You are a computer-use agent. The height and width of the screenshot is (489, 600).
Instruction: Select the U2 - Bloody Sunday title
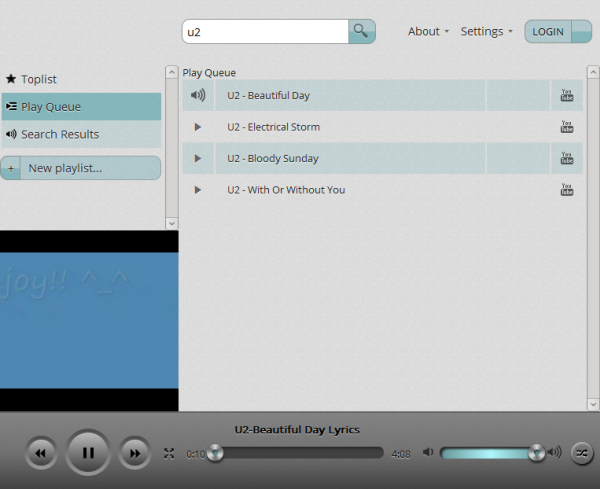tap(273, 158)
